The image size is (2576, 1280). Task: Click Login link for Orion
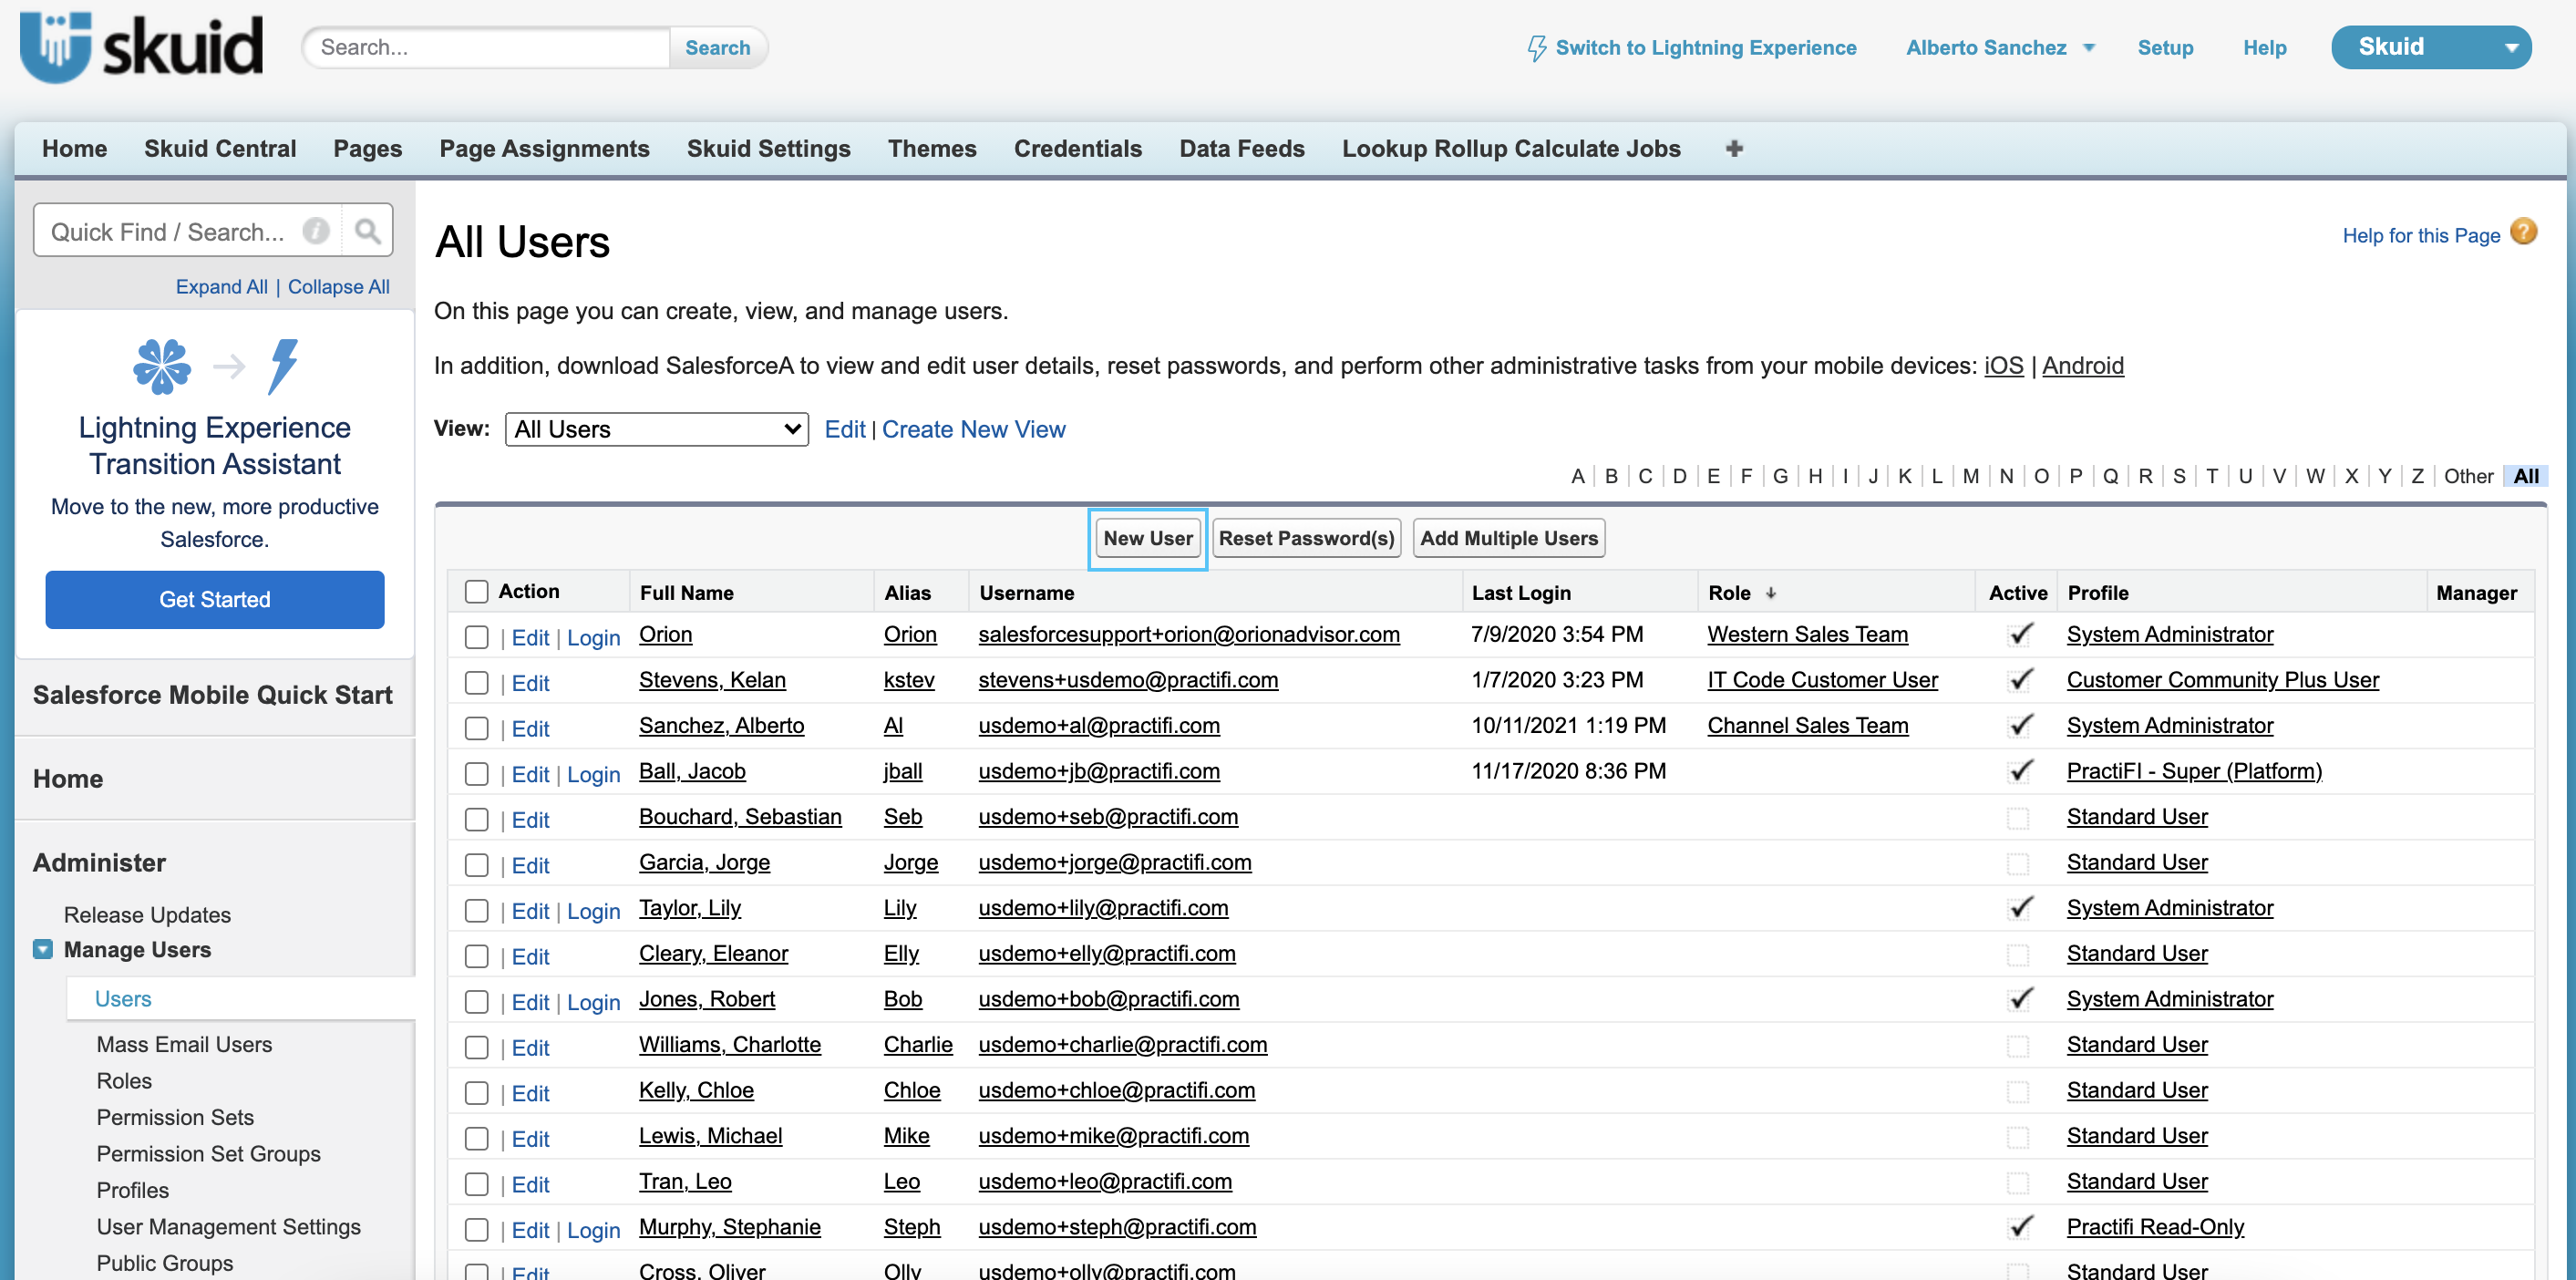click(593, 637)
